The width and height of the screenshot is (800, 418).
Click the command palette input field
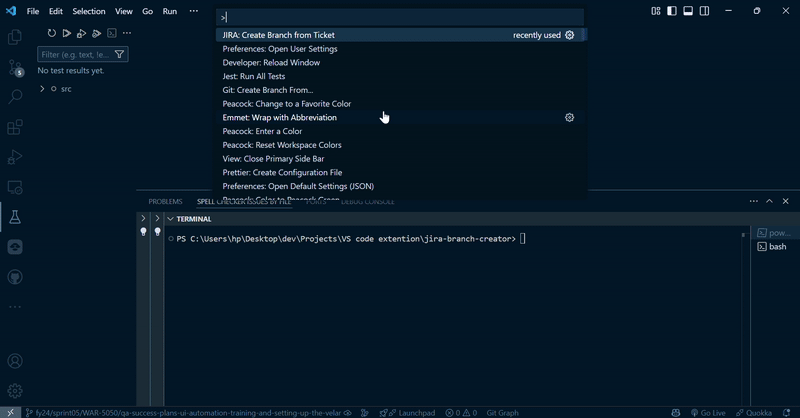coord(400,17)
